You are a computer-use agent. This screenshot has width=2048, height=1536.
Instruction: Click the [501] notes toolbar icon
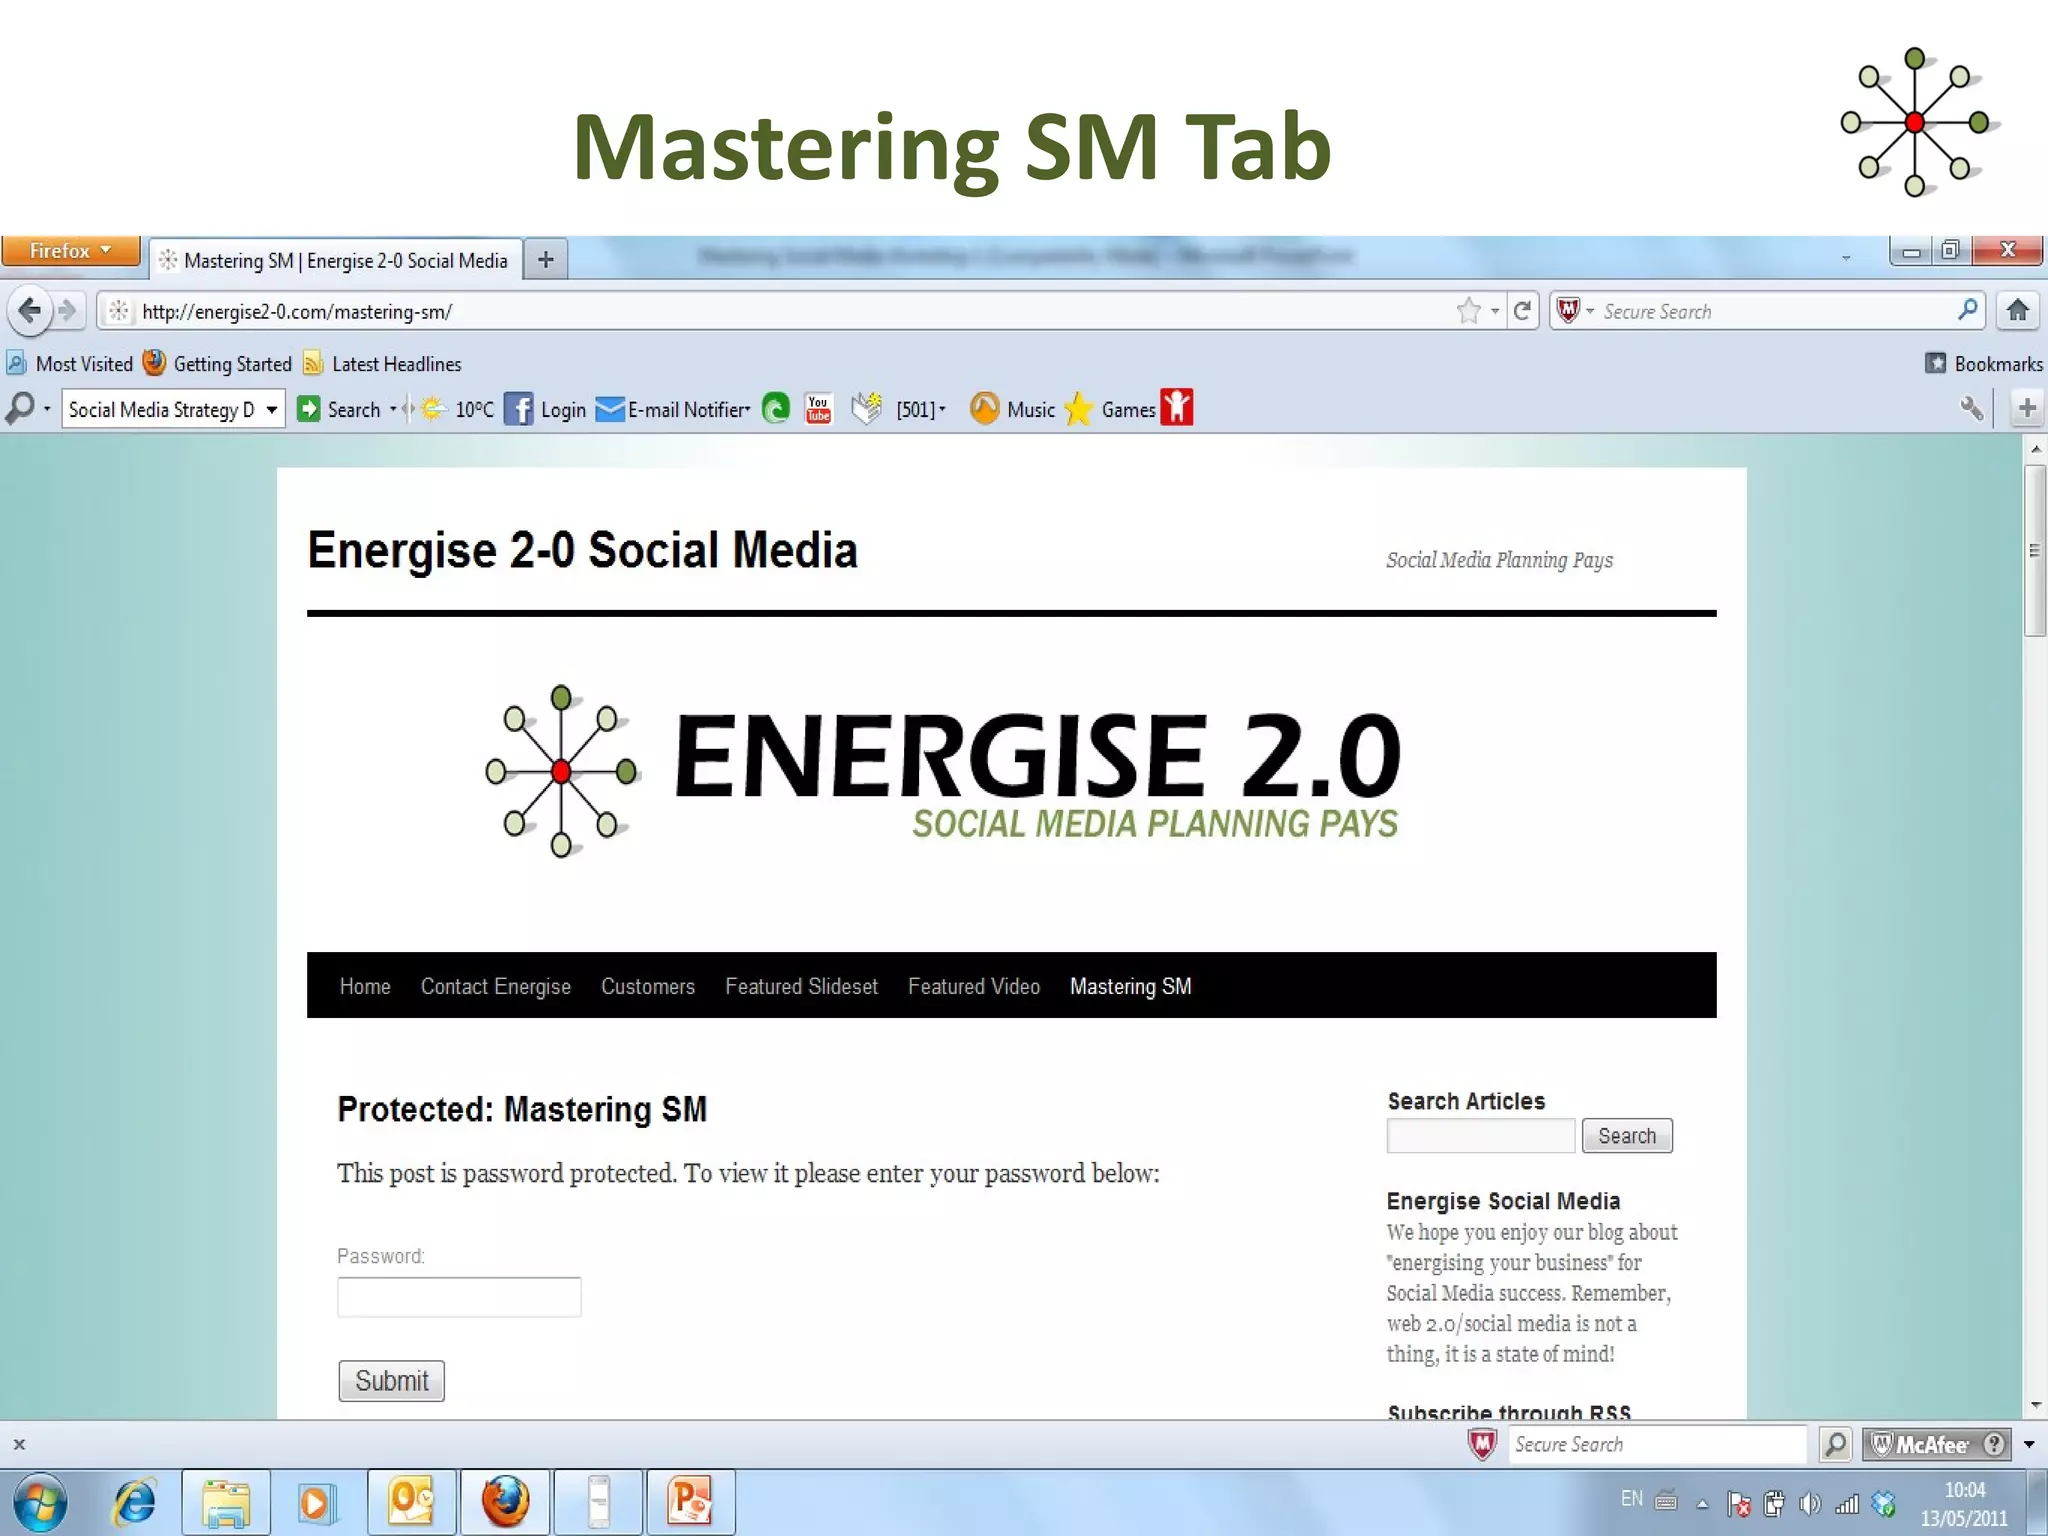pyautogui.click(x=867, y=408)
